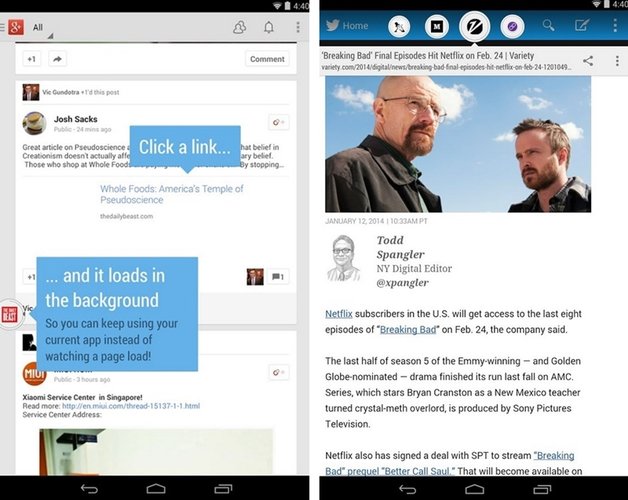Open the Google+ app logo menu
The height and width of the screenshot is (500, 628).
coord(15,27)
